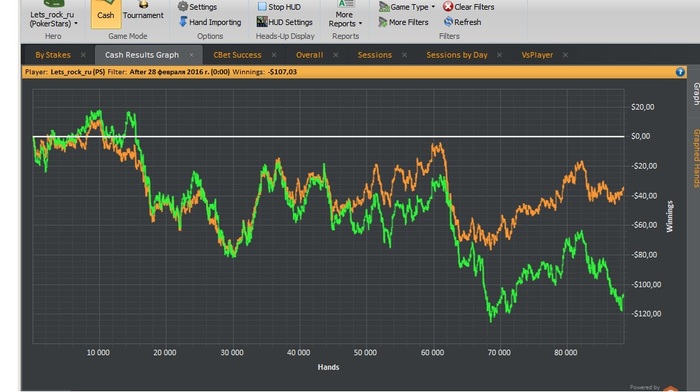Open the VsPlayer tab

click(x=537, y=55)
